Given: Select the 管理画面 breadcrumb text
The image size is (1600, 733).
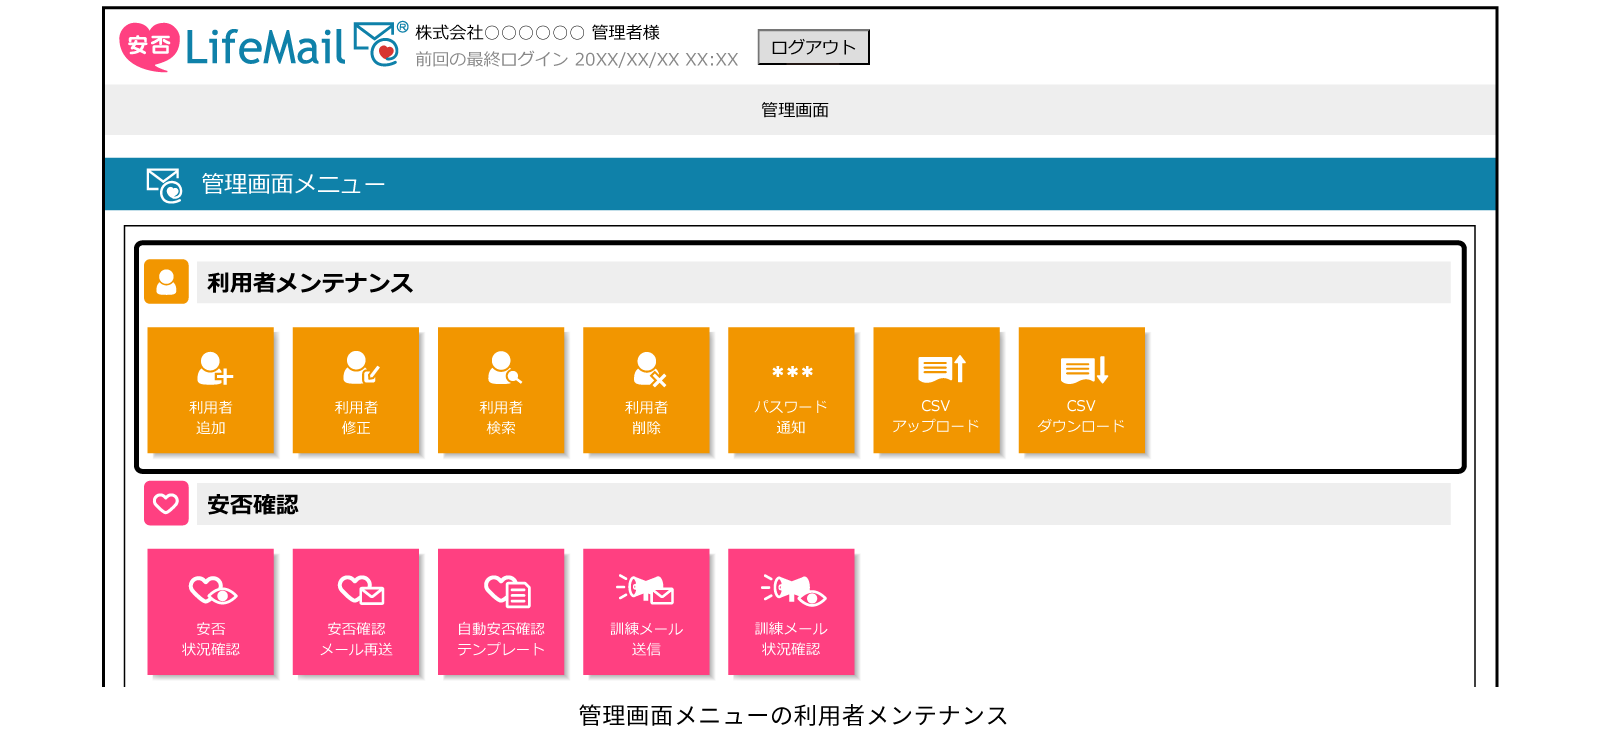Looking at the screenshot, I should pyautogui.click(x=795, y=110).
